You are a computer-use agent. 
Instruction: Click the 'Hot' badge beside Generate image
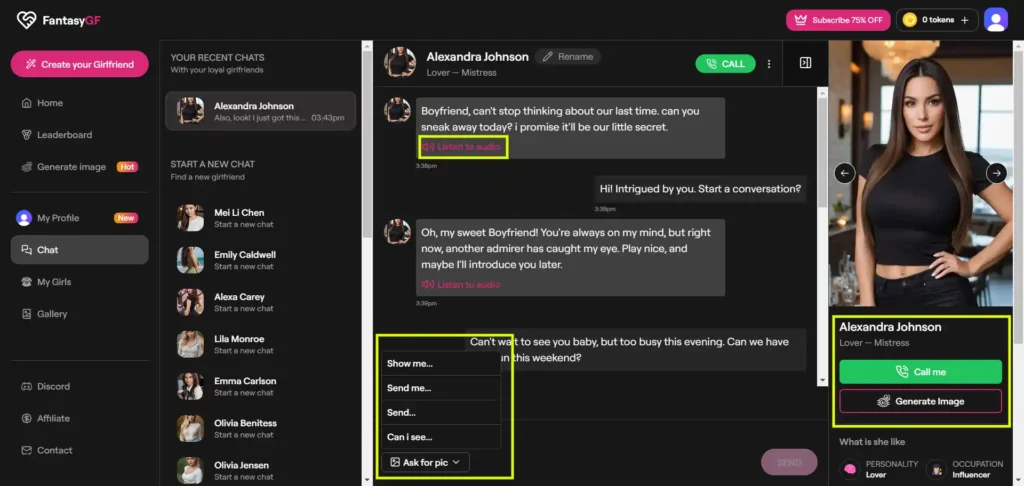127,167
